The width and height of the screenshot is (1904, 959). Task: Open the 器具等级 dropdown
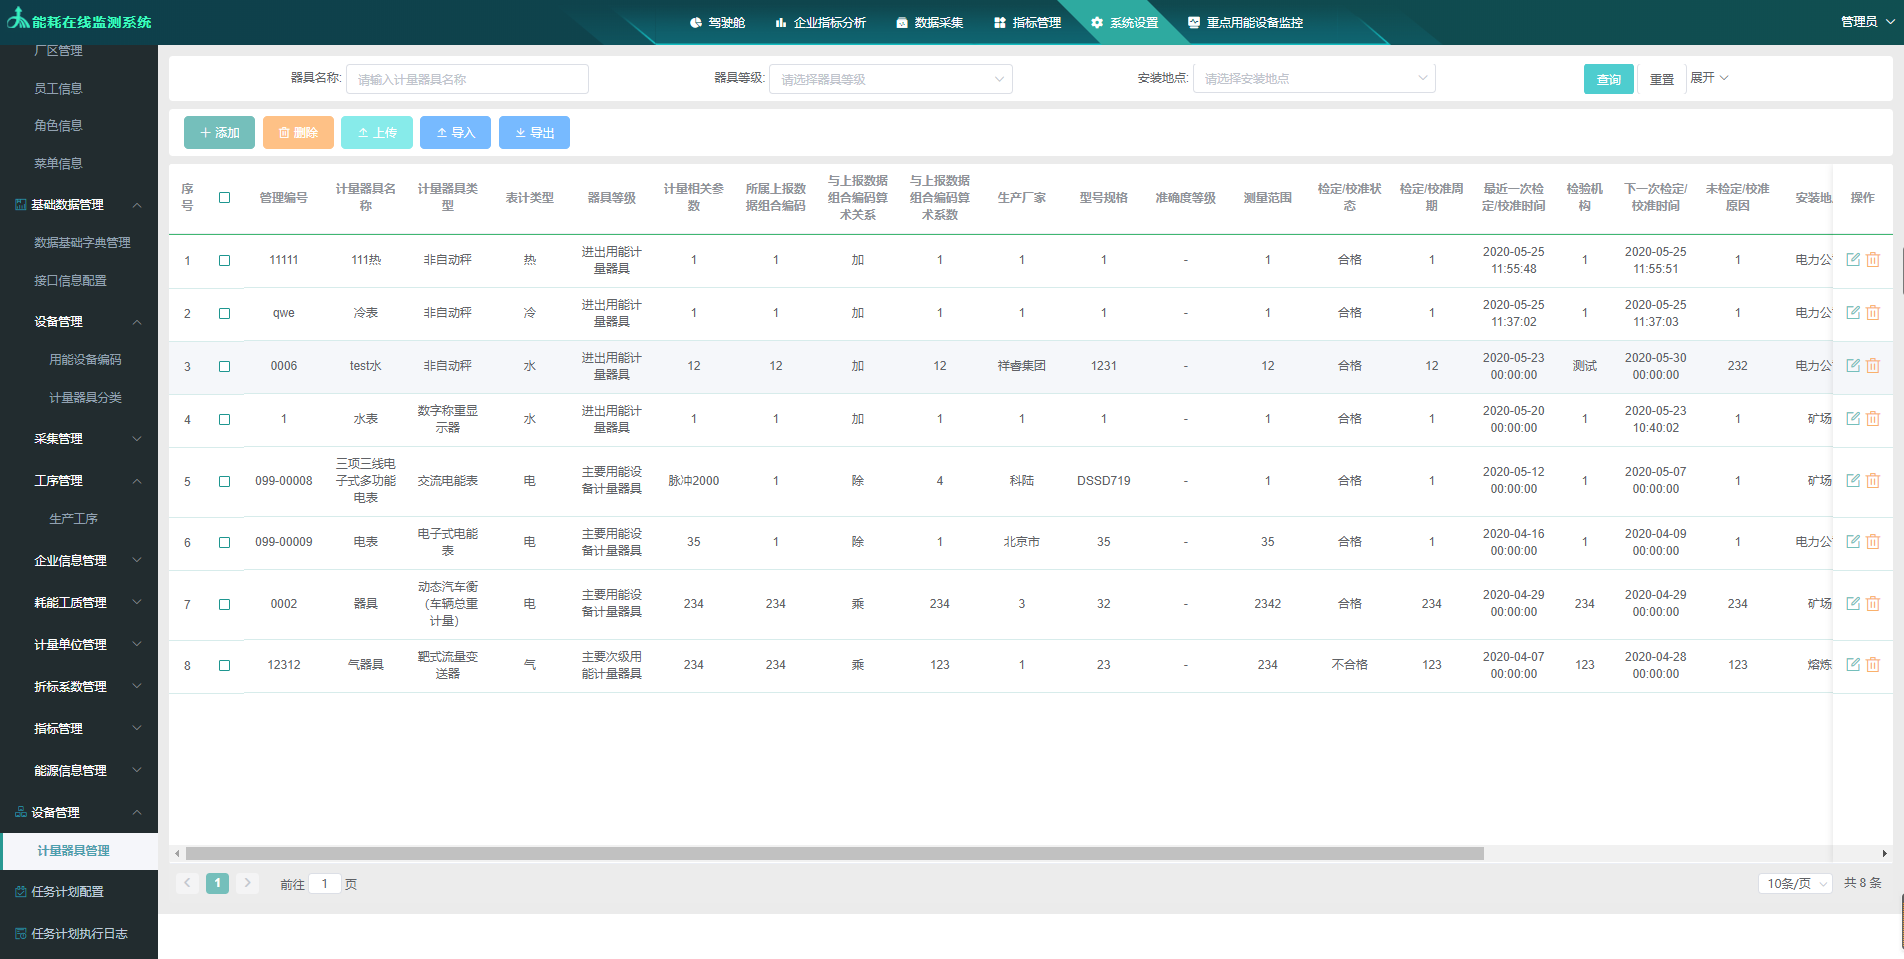coord(890,79)
